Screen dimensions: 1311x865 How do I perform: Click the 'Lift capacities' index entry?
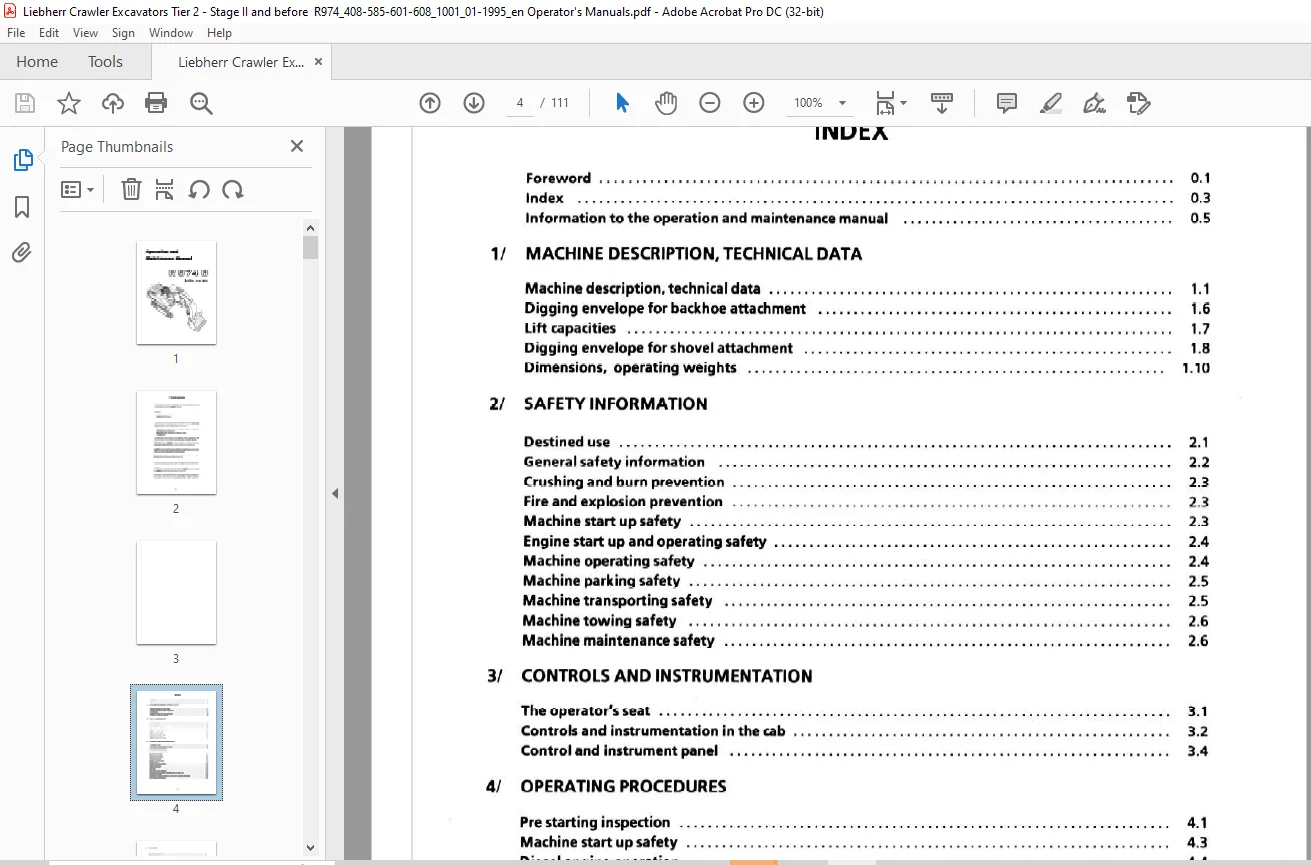[x=570, y=328]
